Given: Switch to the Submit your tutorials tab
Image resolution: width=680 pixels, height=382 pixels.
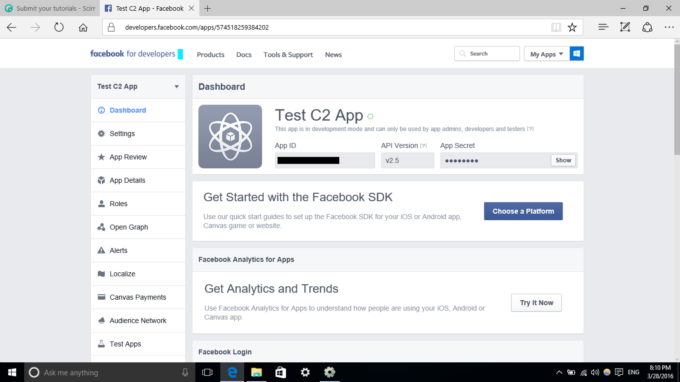Looking at the screenshot, I should tap(50, 8).
